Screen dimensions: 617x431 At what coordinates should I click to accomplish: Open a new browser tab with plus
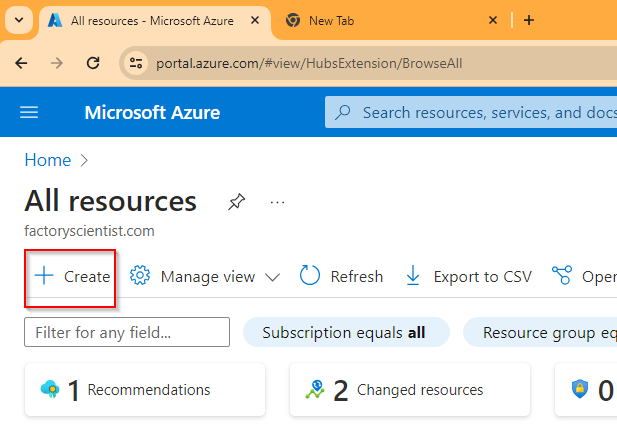(x=529, y=20)
